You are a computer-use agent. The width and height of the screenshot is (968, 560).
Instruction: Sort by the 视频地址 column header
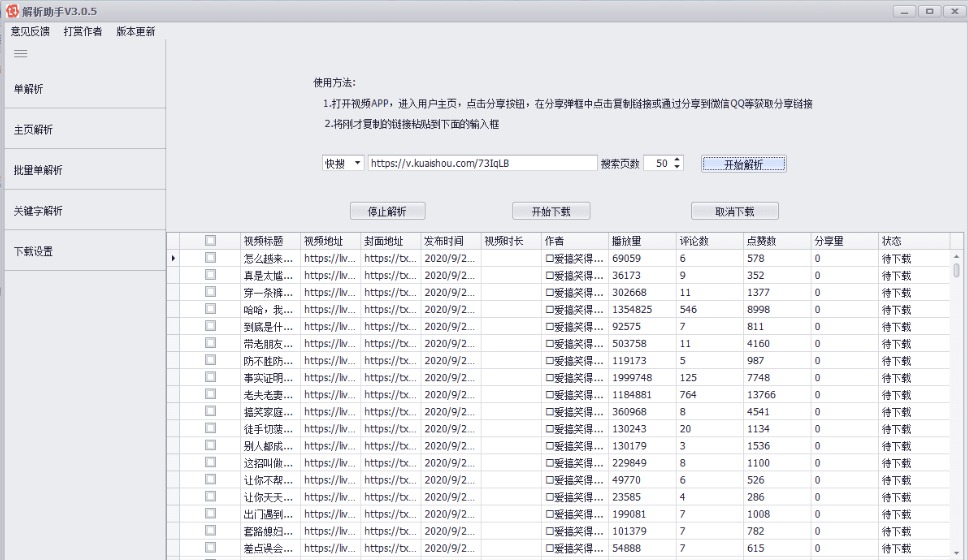(x=330, y=241)
